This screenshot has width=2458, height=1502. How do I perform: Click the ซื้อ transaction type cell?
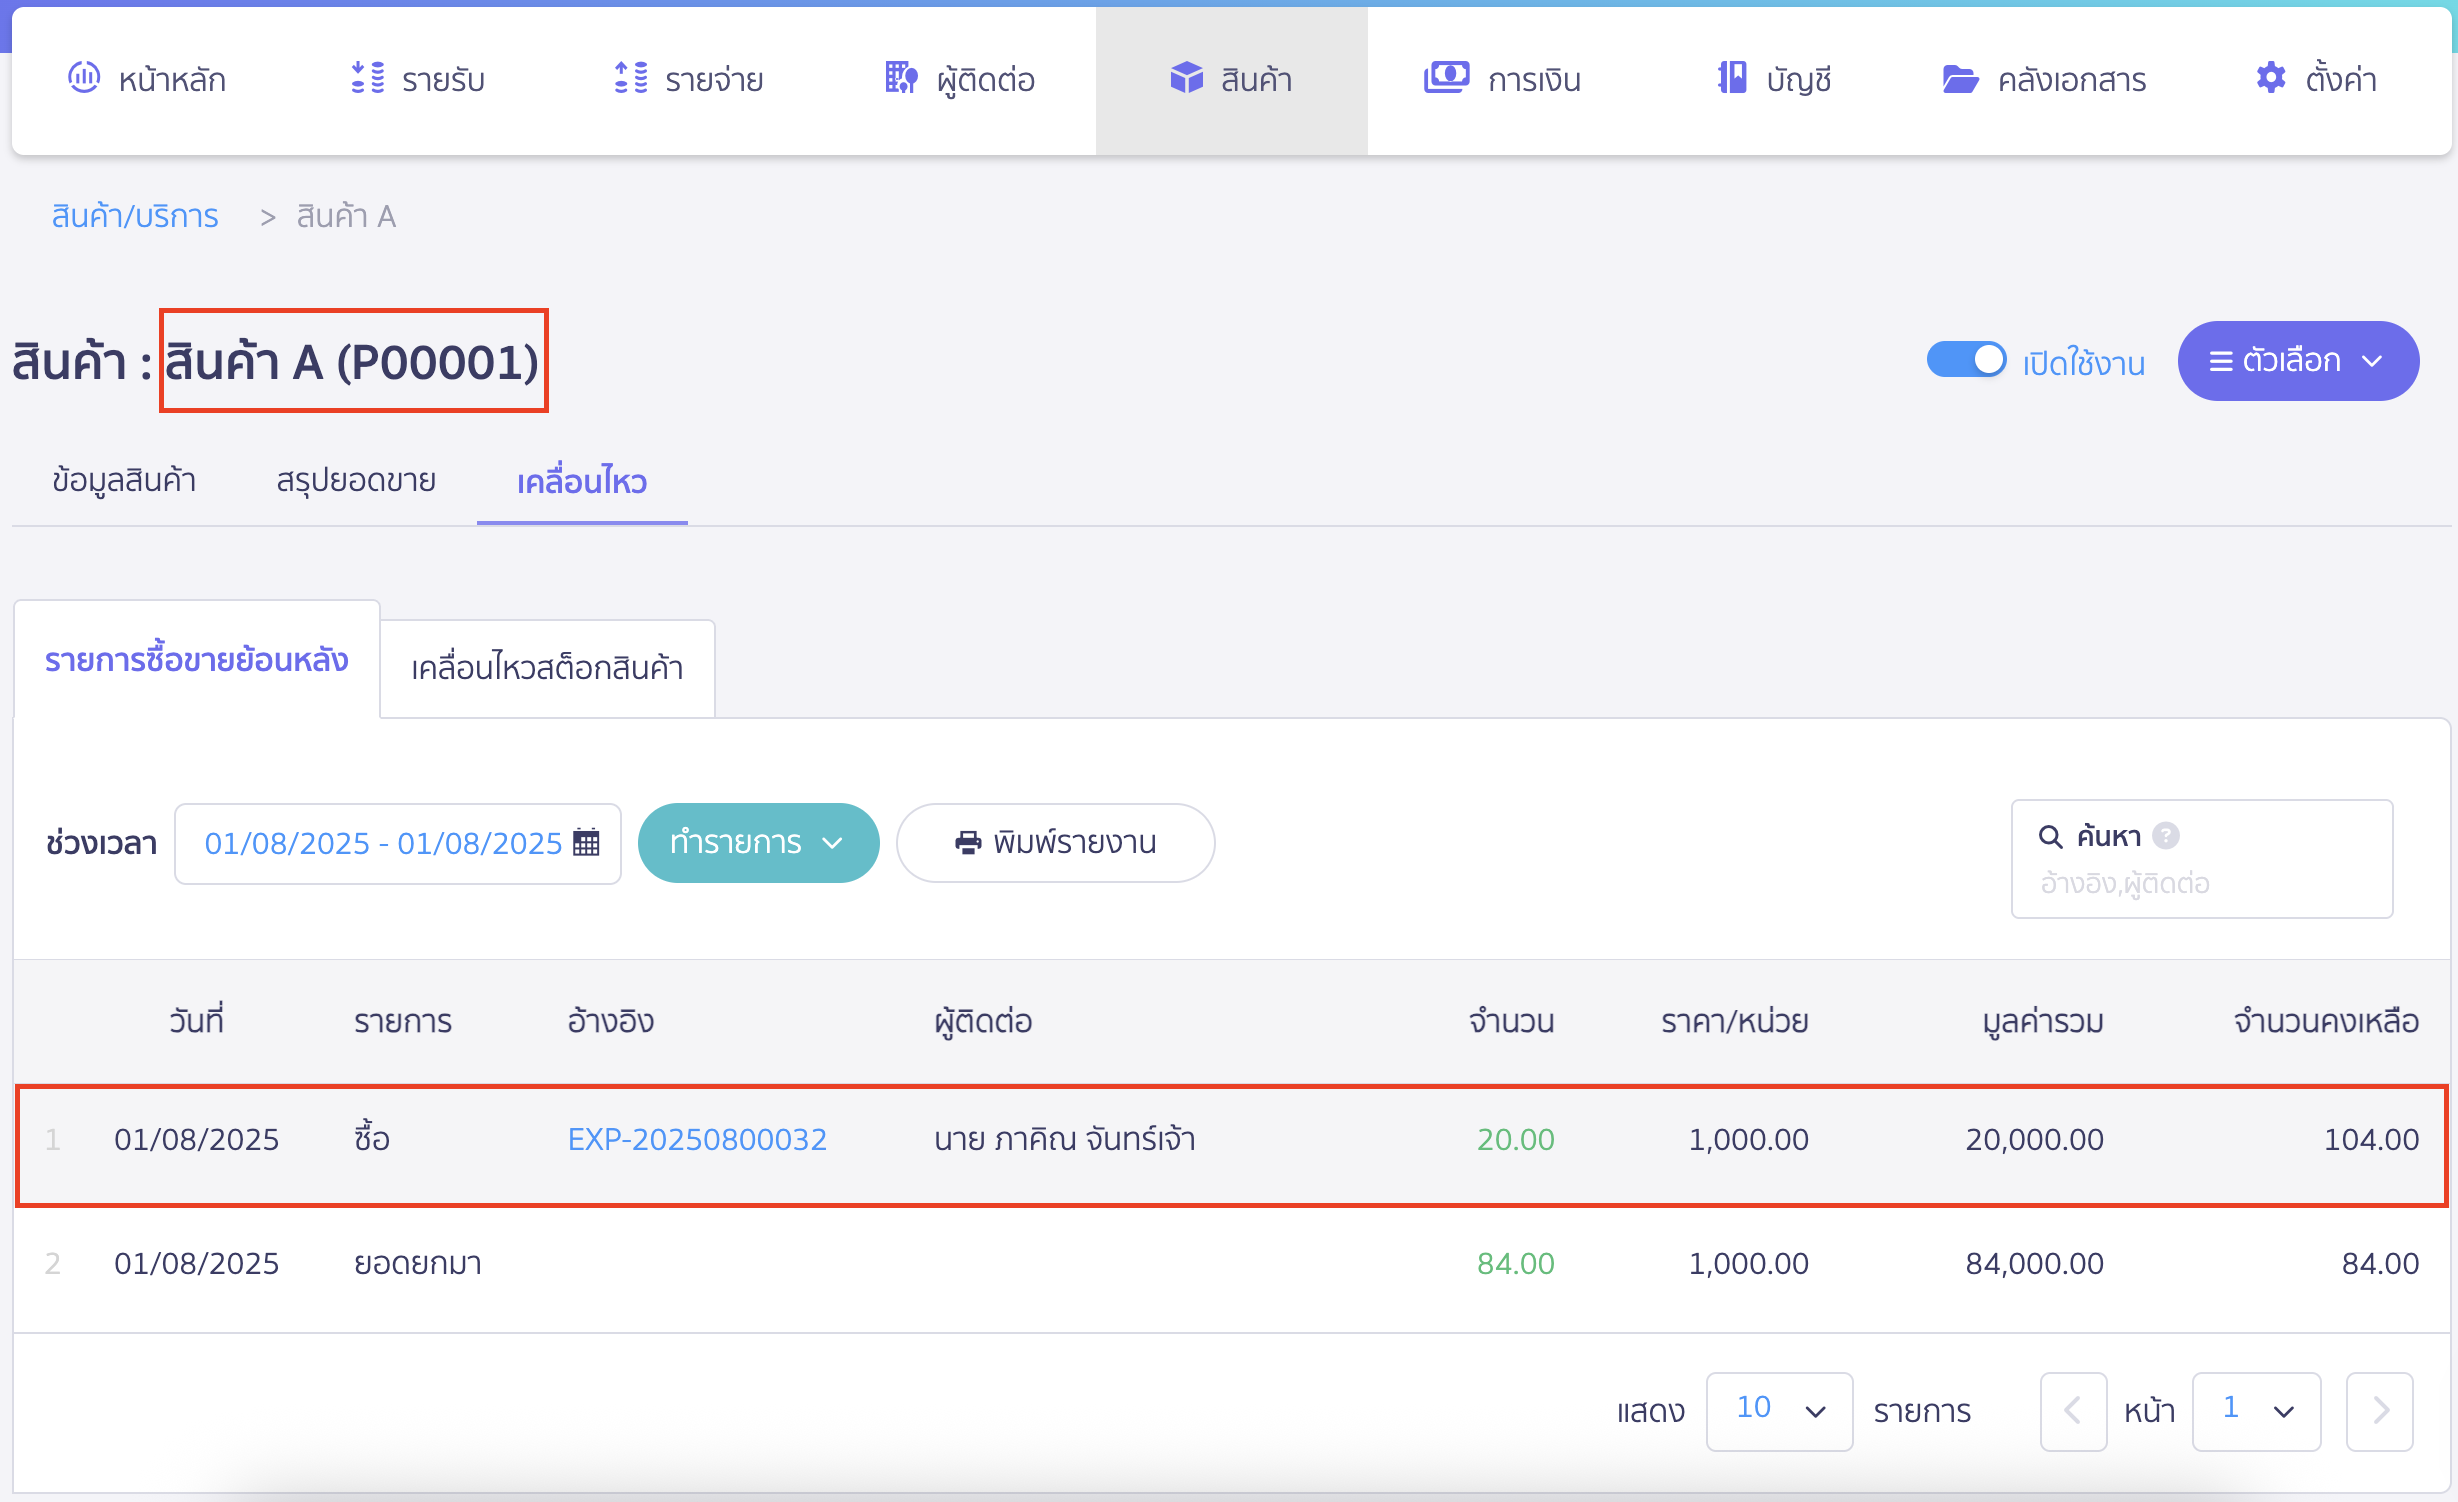372,1139
